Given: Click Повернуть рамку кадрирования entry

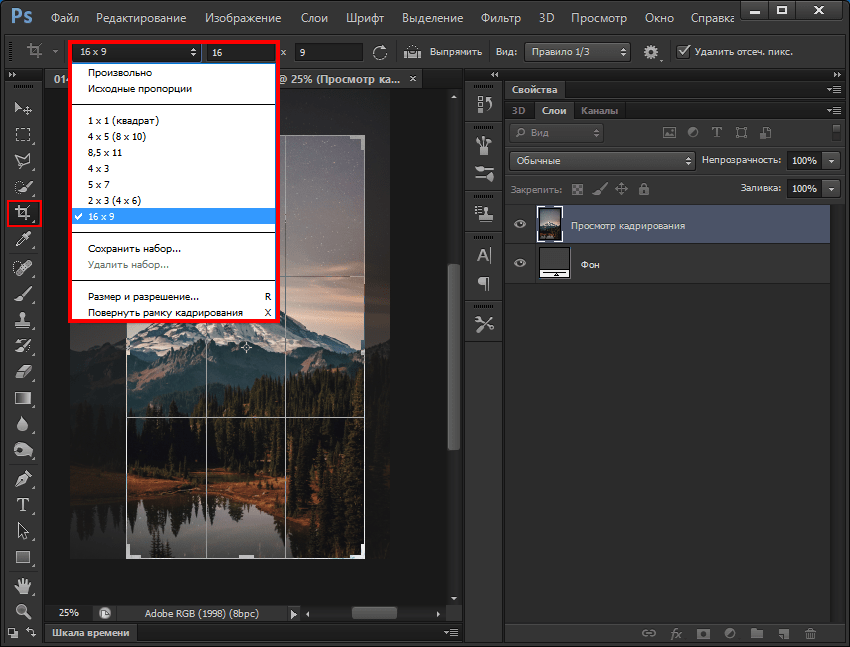Looking at the screenshot, I should point(174,313).
